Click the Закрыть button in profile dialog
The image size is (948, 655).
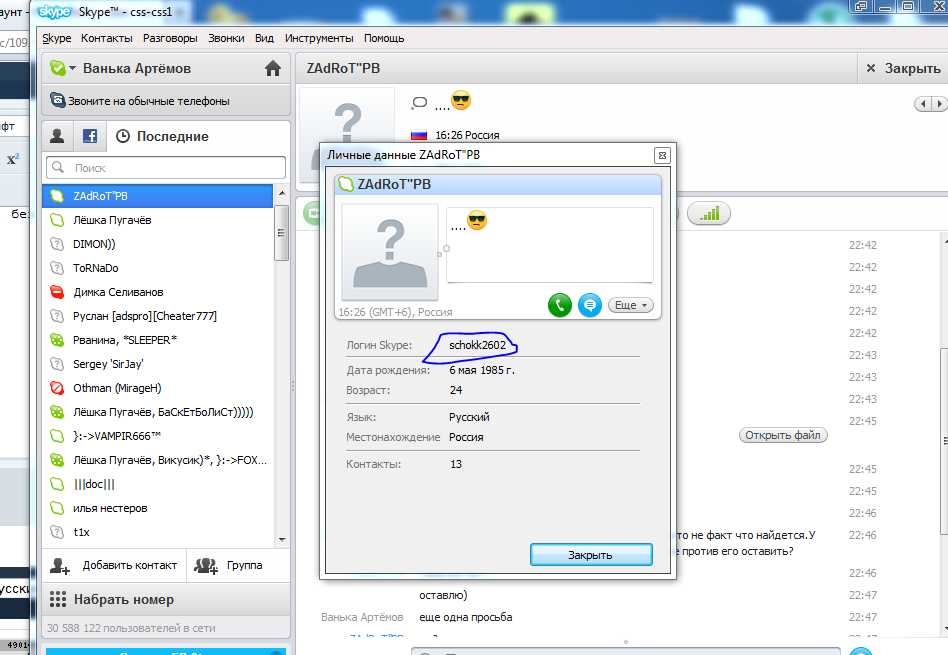click(591, 555)
